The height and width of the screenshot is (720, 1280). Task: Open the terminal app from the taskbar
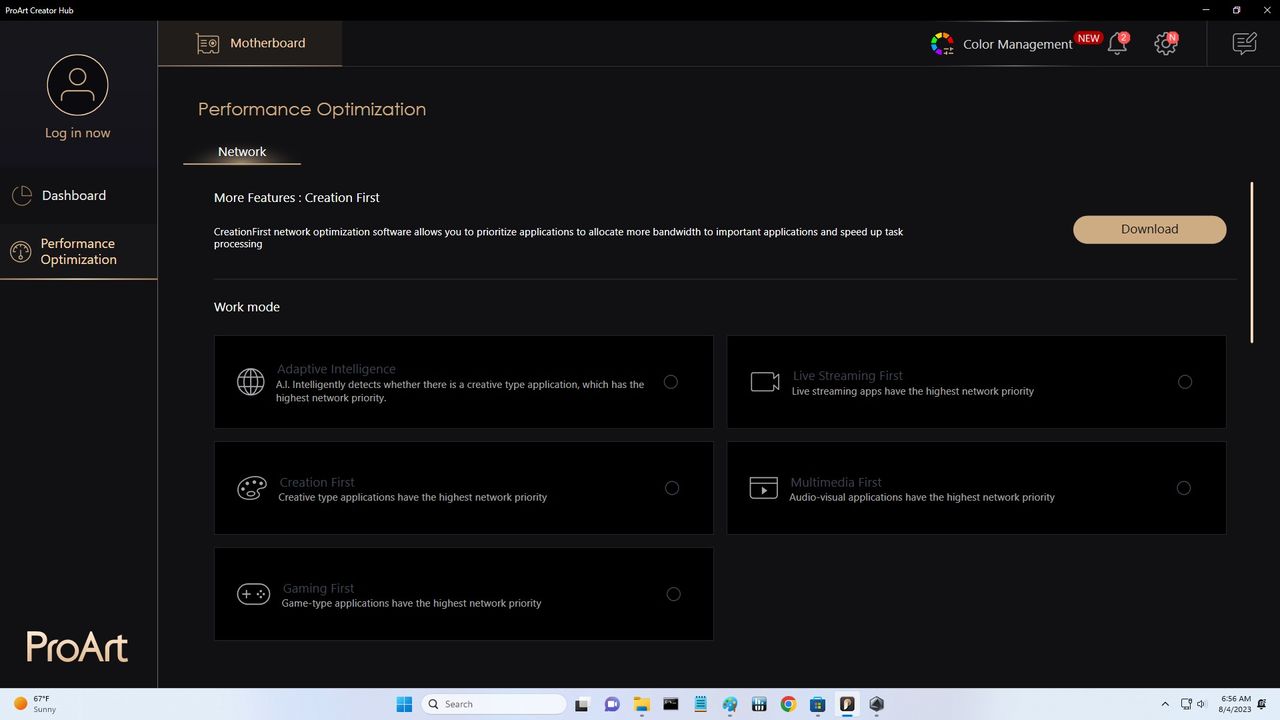[x=670, y=704]
